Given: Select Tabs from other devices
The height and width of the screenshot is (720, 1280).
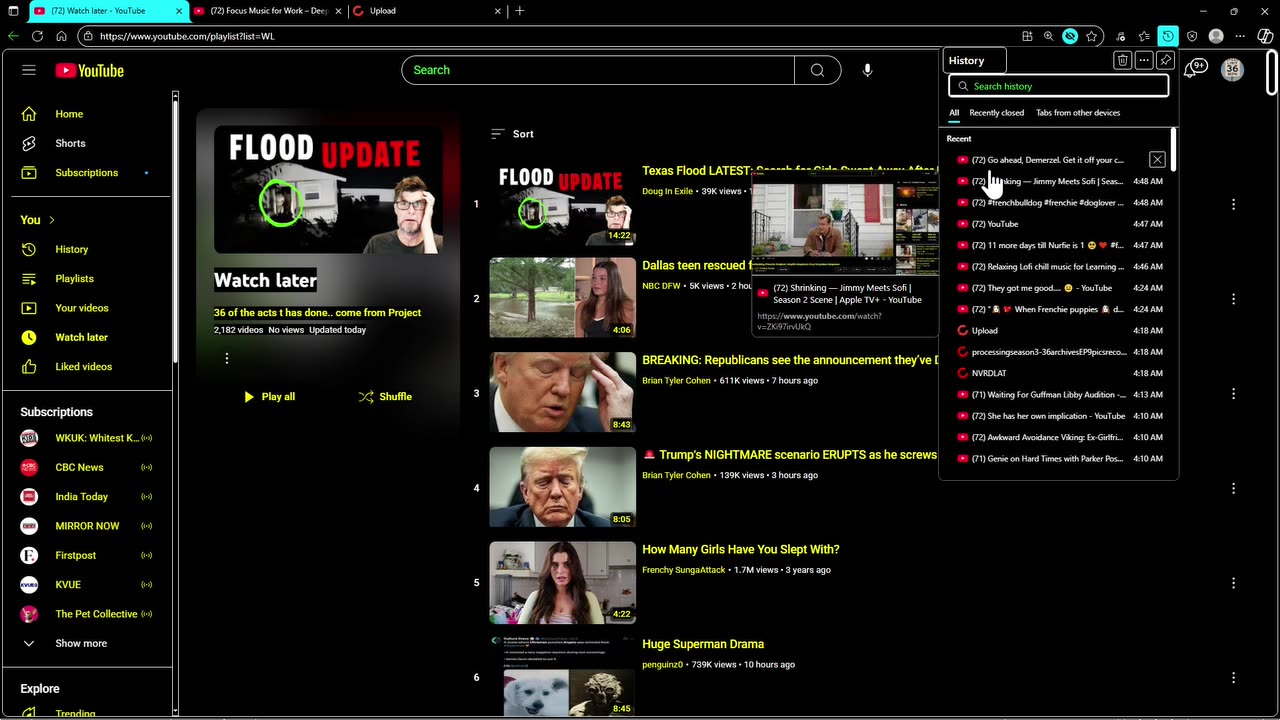Looking at the screenshot, I should (x=1078, y=113).
